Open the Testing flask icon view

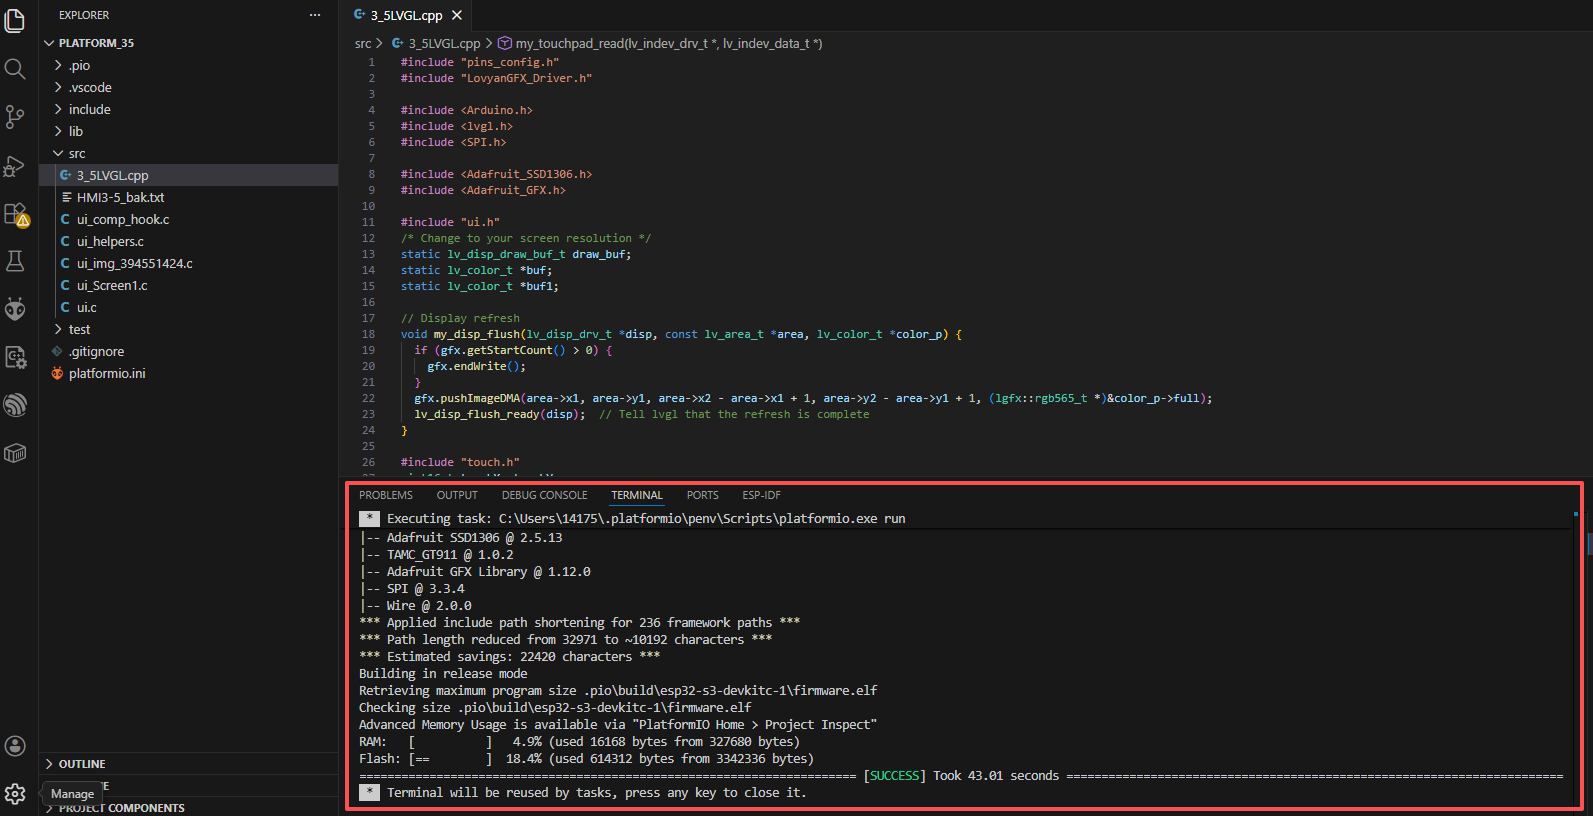(x=15, y=262)
